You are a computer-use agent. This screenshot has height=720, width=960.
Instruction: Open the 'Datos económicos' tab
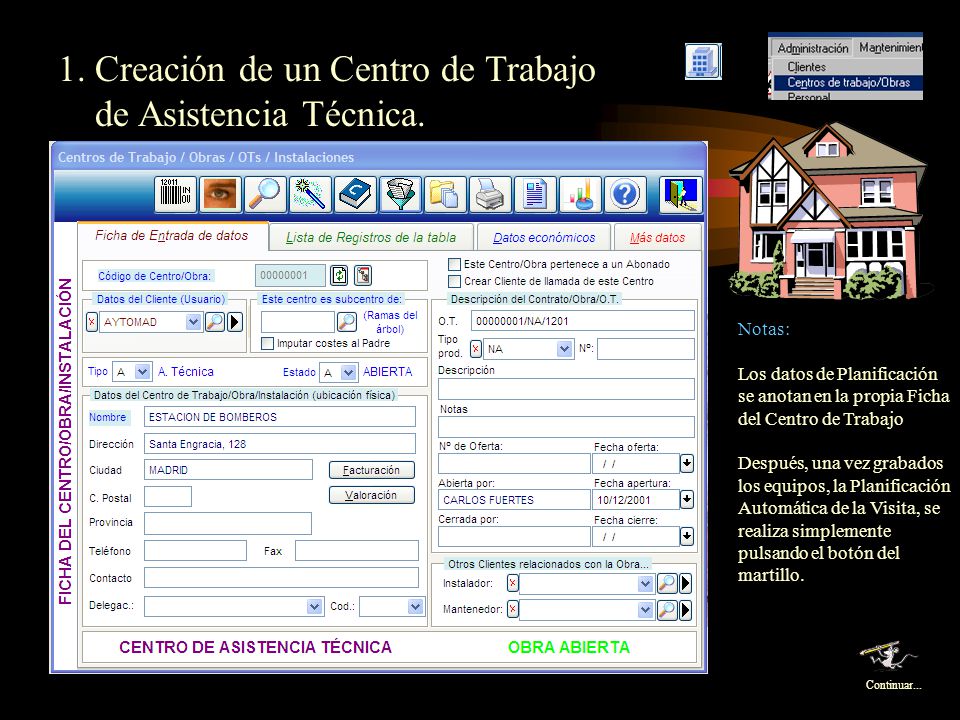[544, 238]
